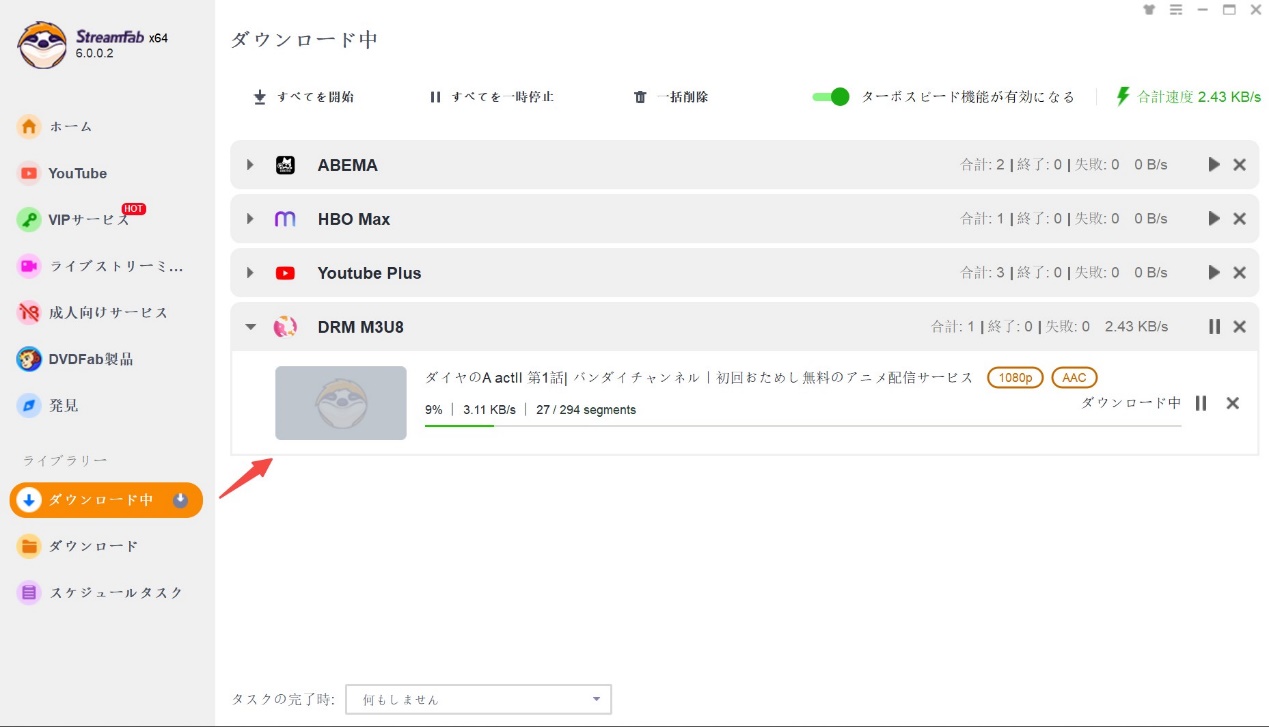Pause the DRM M3U8 download task
This screenshot has width=1269, height=727.
point(1200,403)
